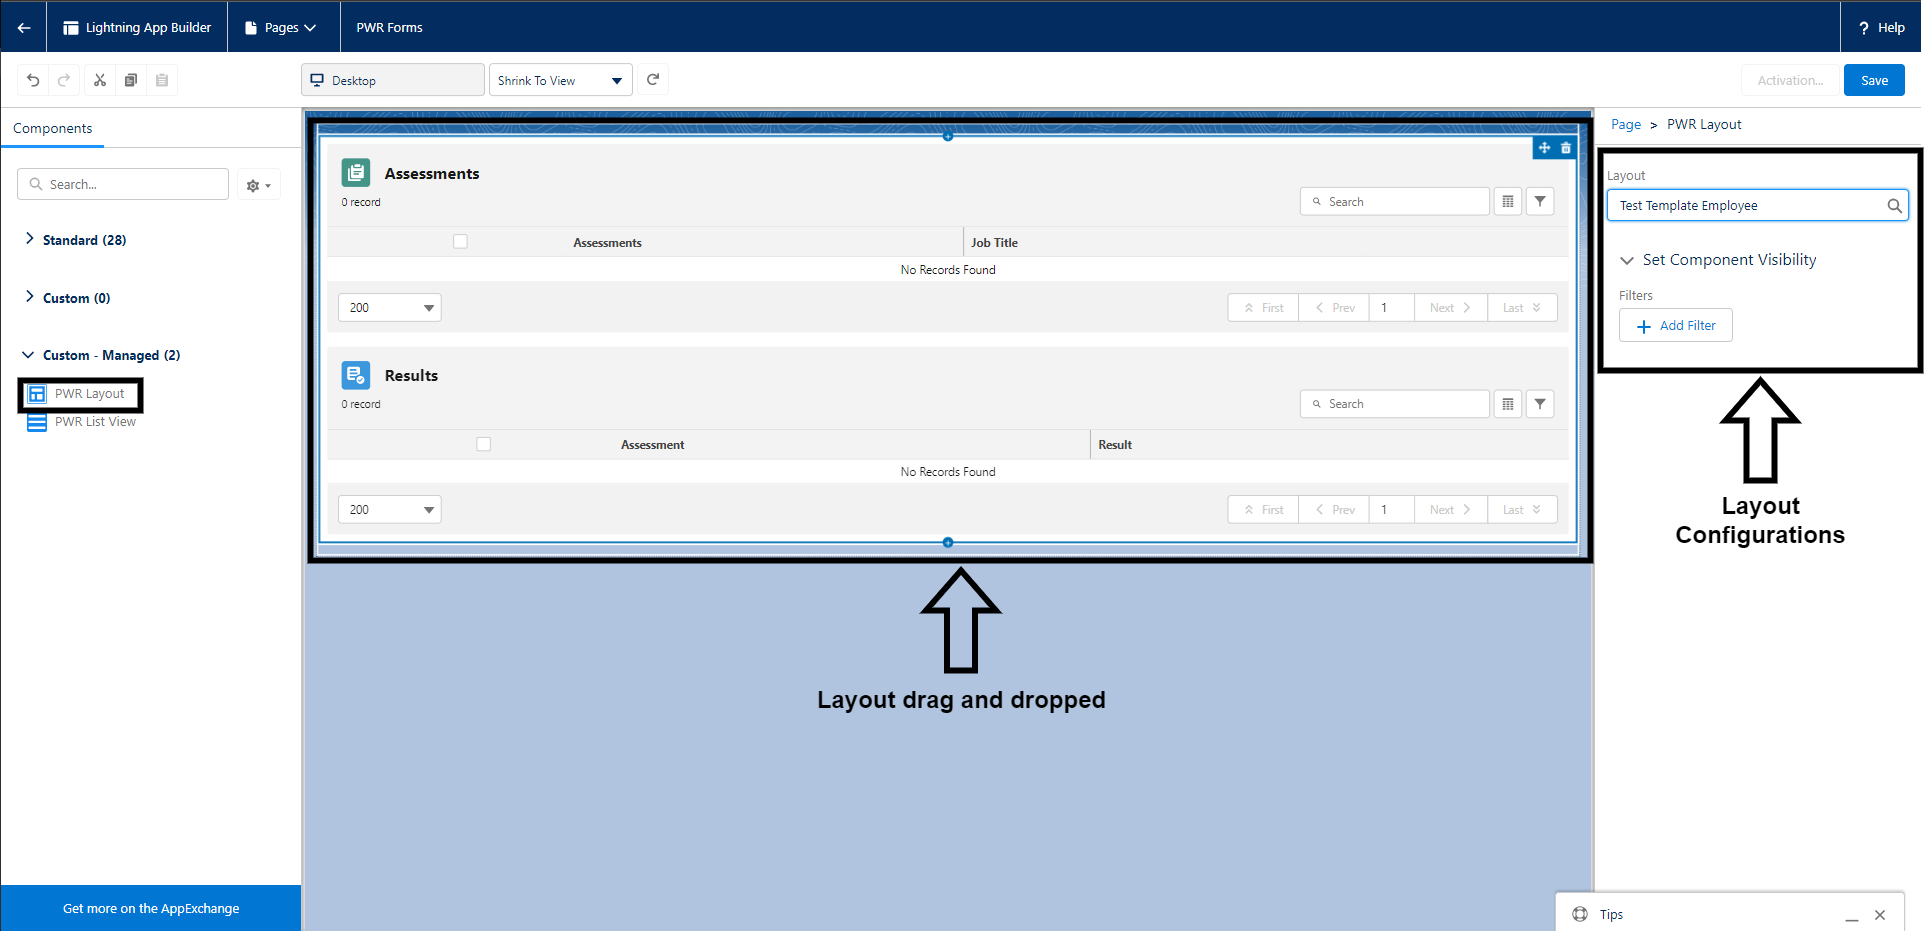Click the undo icon in toolbar
This screenshot has width=1924, height=933.
[x=33, y=80]
